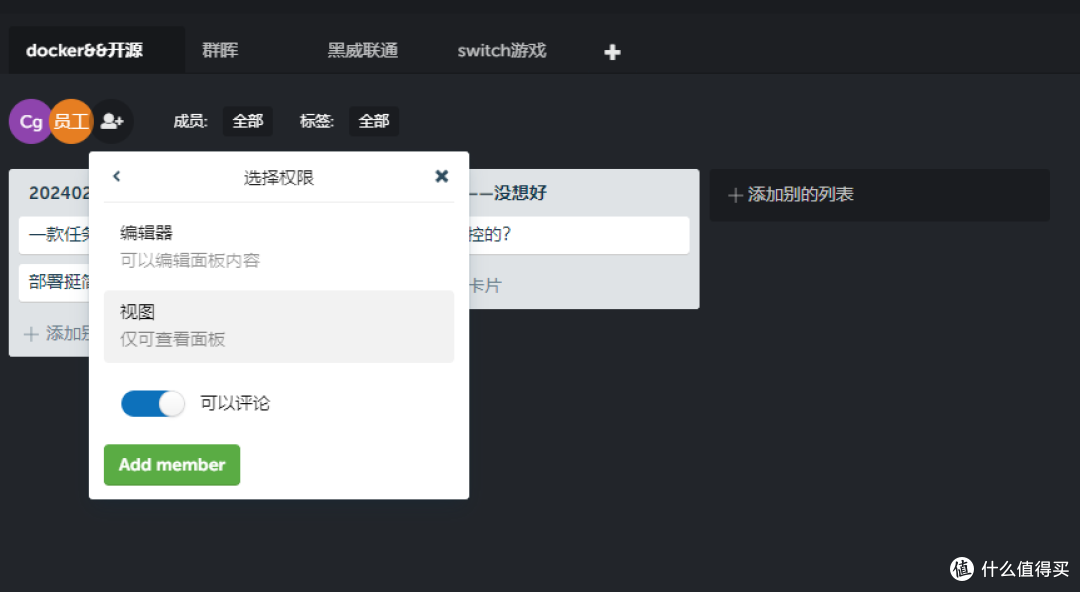Click the green Add member button
The image size is (1080, 592).
tap(171, 464)
